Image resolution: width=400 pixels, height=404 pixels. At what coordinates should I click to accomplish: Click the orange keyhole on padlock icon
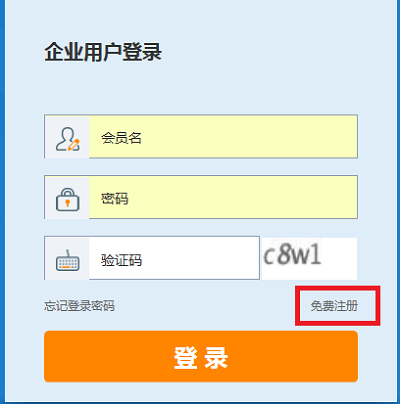[x=68, y=202]
